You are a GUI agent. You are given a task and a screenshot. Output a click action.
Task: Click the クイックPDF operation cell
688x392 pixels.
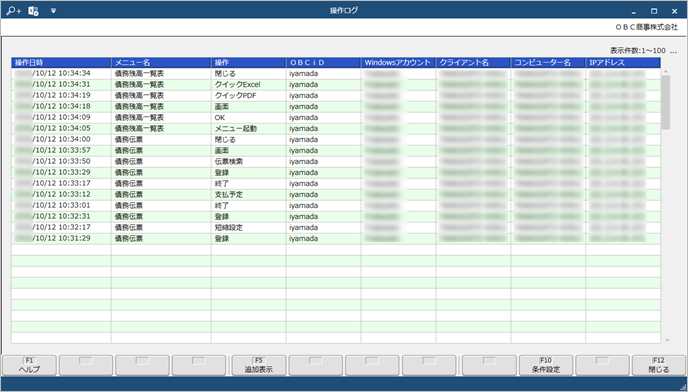pos(248,96)
